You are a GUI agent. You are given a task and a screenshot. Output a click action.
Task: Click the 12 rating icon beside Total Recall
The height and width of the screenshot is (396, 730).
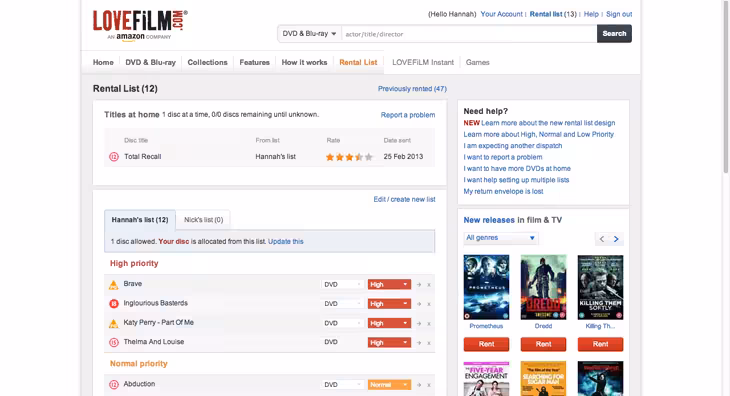pyautogui.click(x=114, y=157)
